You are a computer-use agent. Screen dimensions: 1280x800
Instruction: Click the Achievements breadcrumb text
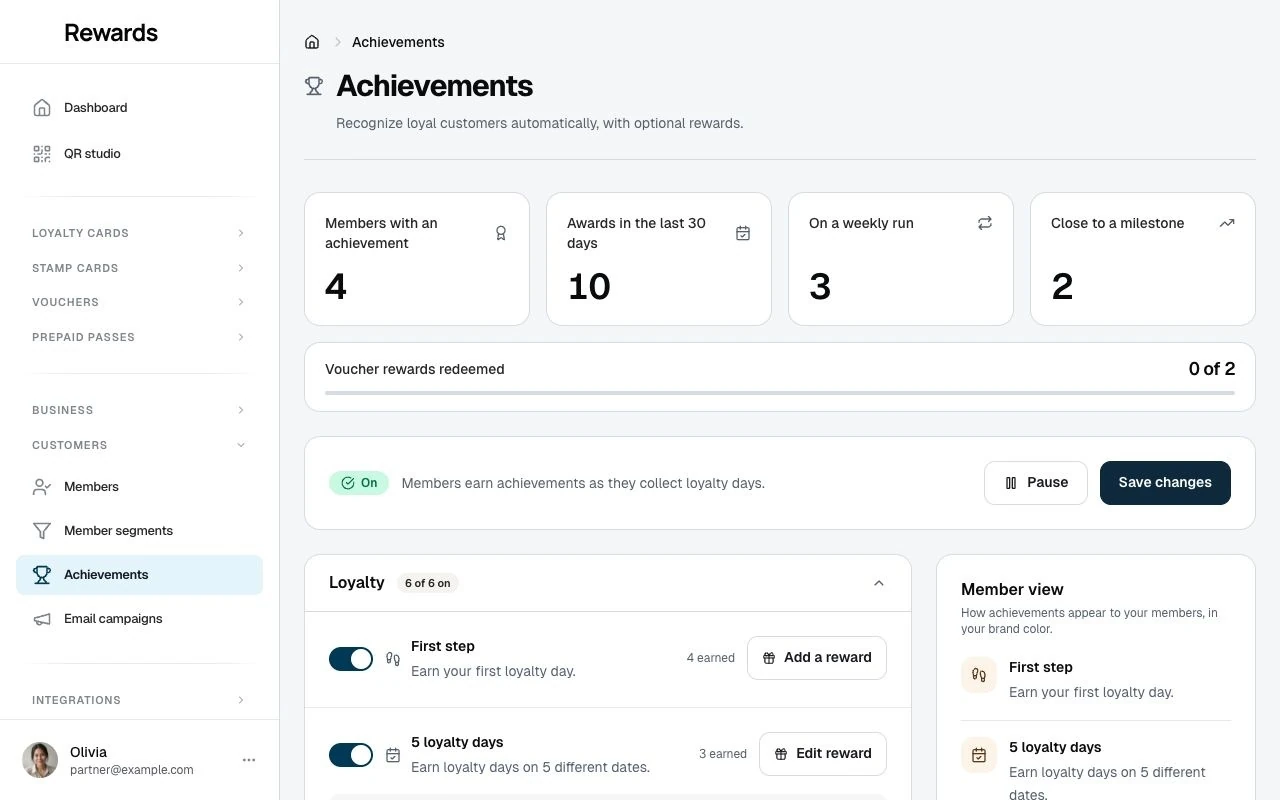click(x=398, y=42)
